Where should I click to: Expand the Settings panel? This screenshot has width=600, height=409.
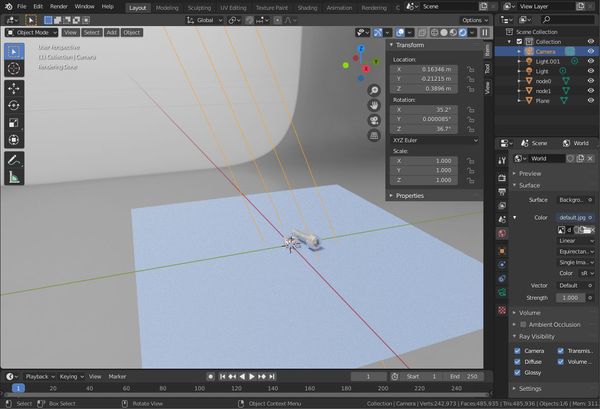(x=530, y=389)
